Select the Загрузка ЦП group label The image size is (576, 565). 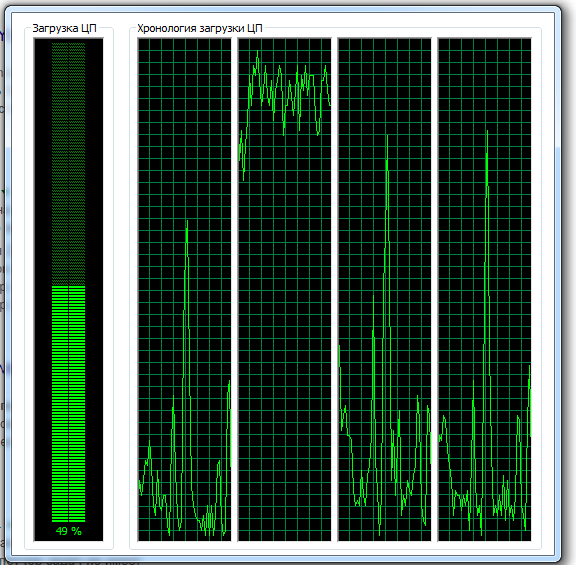coord(64,28)
